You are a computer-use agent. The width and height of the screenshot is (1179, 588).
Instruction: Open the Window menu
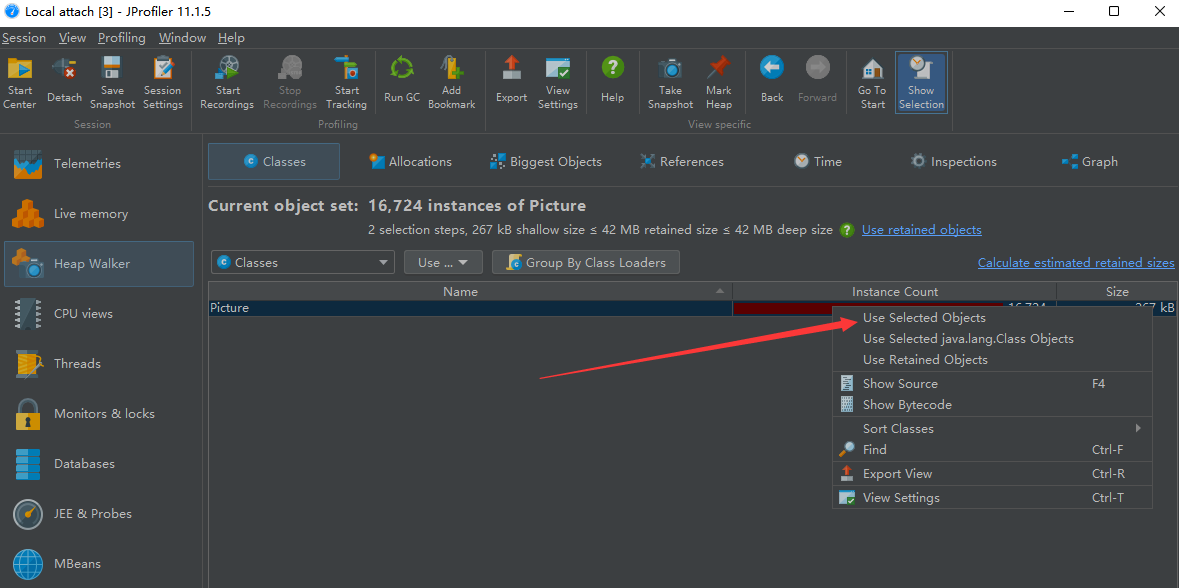tap(182, 38)
